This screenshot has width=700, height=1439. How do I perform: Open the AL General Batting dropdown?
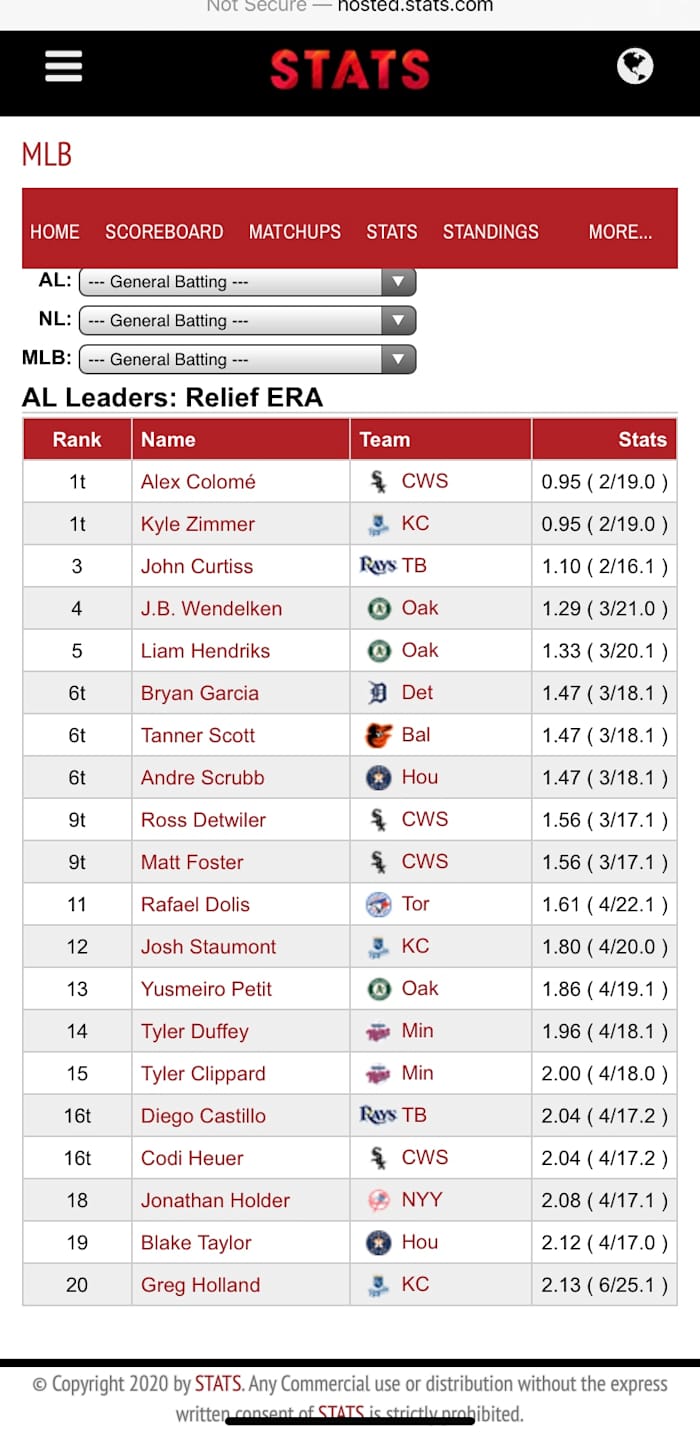[247, 282]
